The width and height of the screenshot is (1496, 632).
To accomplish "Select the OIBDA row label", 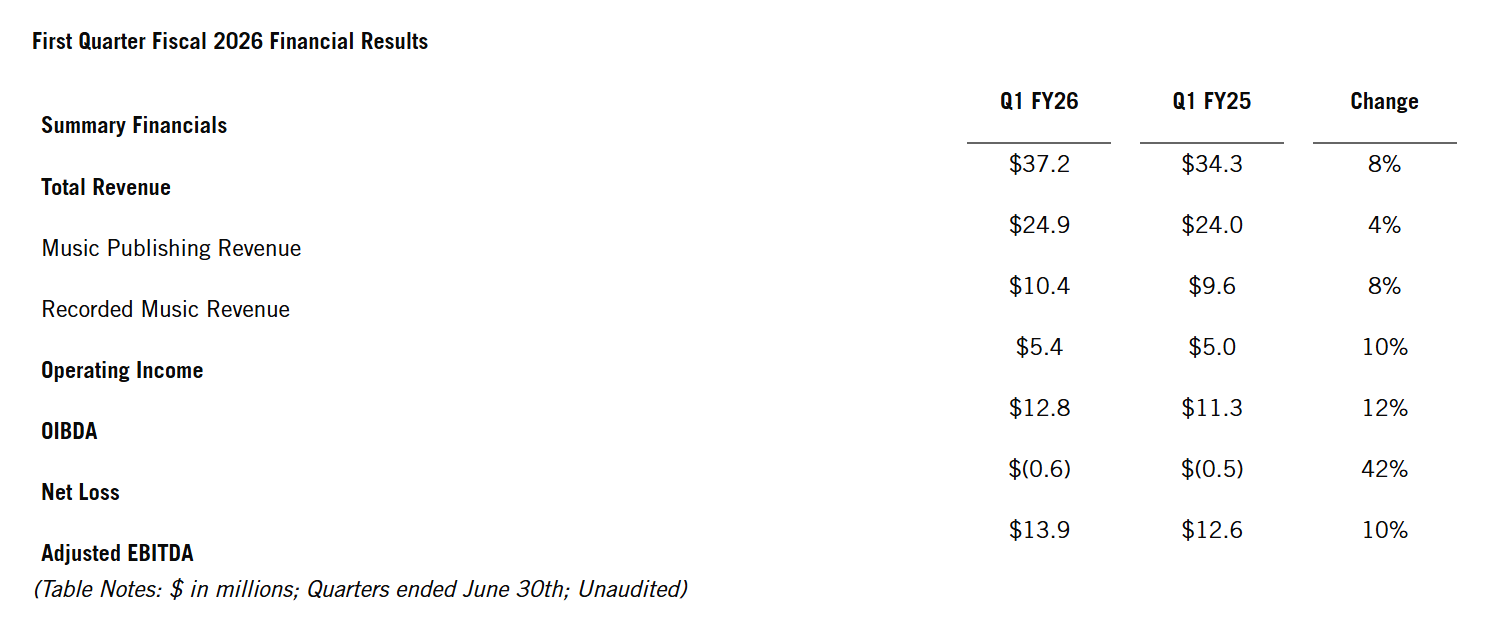I will point(69,431).
